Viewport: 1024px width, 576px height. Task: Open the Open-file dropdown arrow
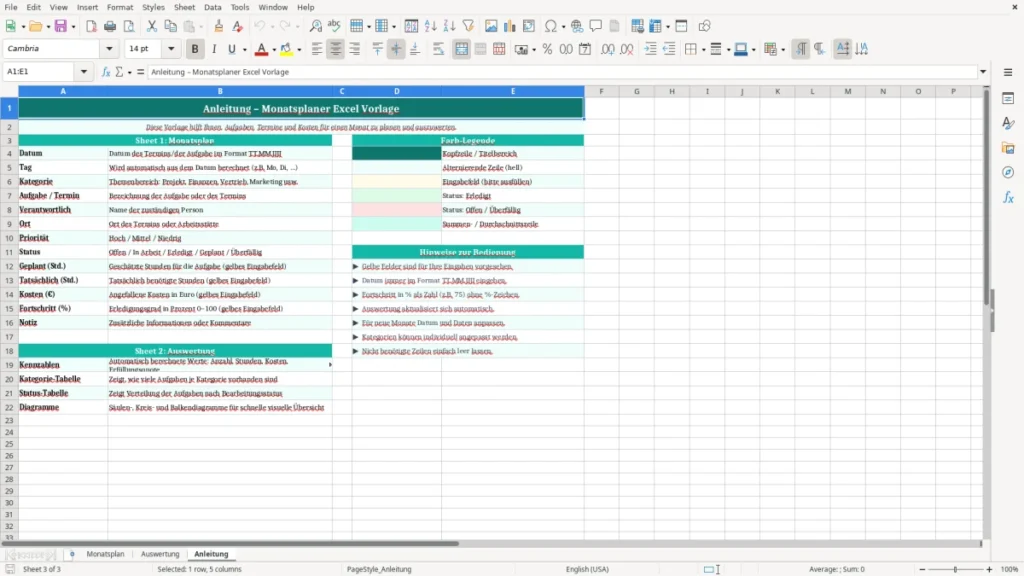[x=48, y=27]
